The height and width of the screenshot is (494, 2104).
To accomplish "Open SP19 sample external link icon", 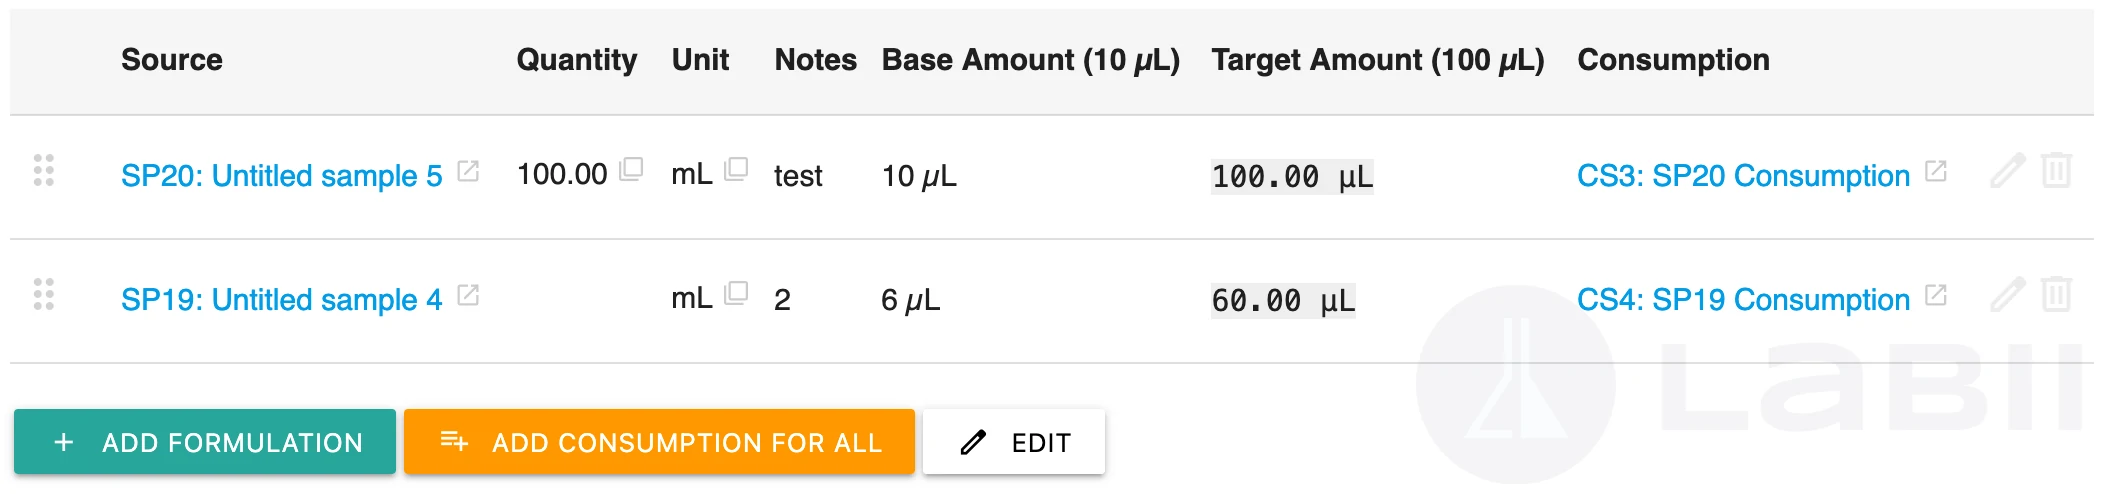I will 468,295.
